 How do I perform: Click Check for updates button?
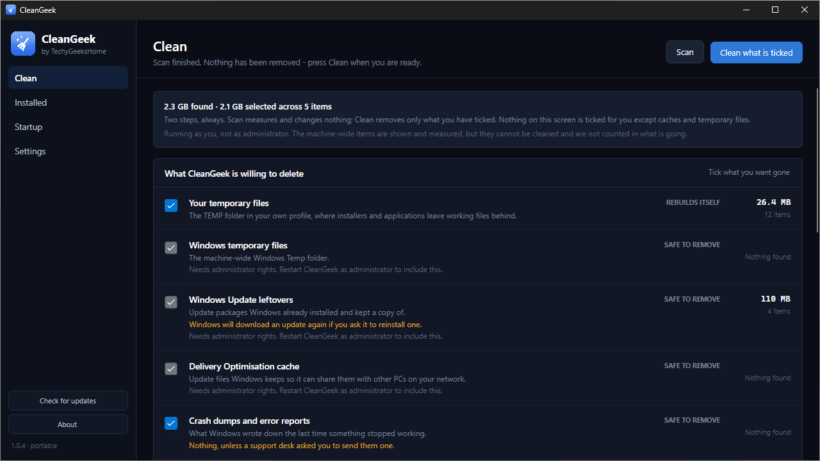pos(68,401)
